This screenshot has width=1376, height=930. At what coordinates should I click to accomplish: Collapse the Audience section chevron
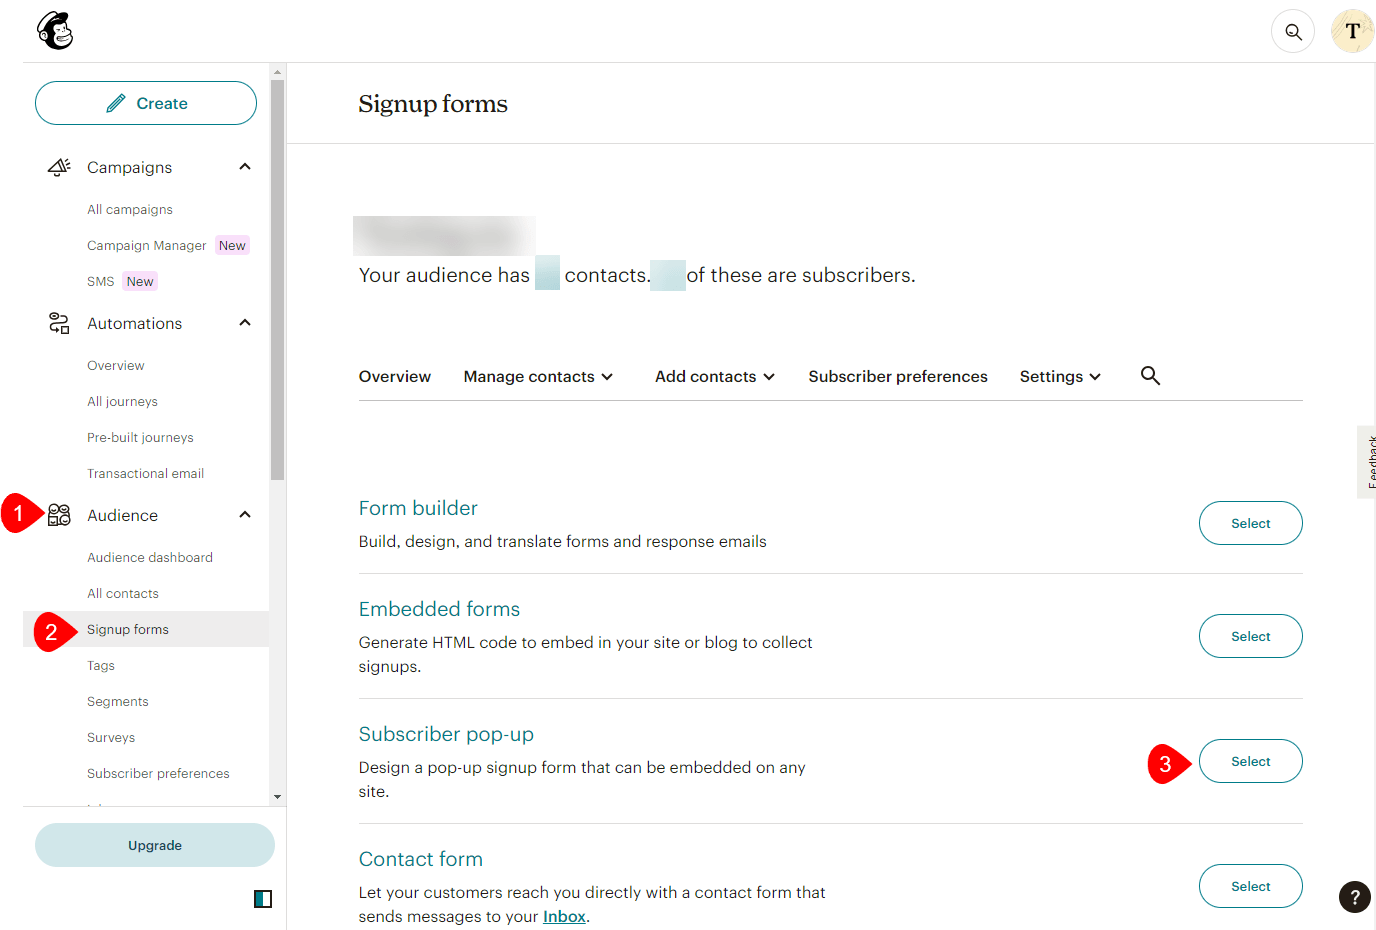[245, 515]
